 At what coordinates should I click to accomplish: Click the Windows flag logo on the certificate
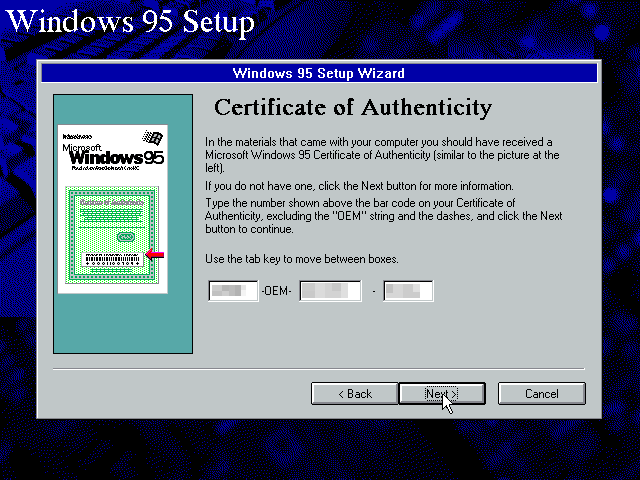(152, 138)
